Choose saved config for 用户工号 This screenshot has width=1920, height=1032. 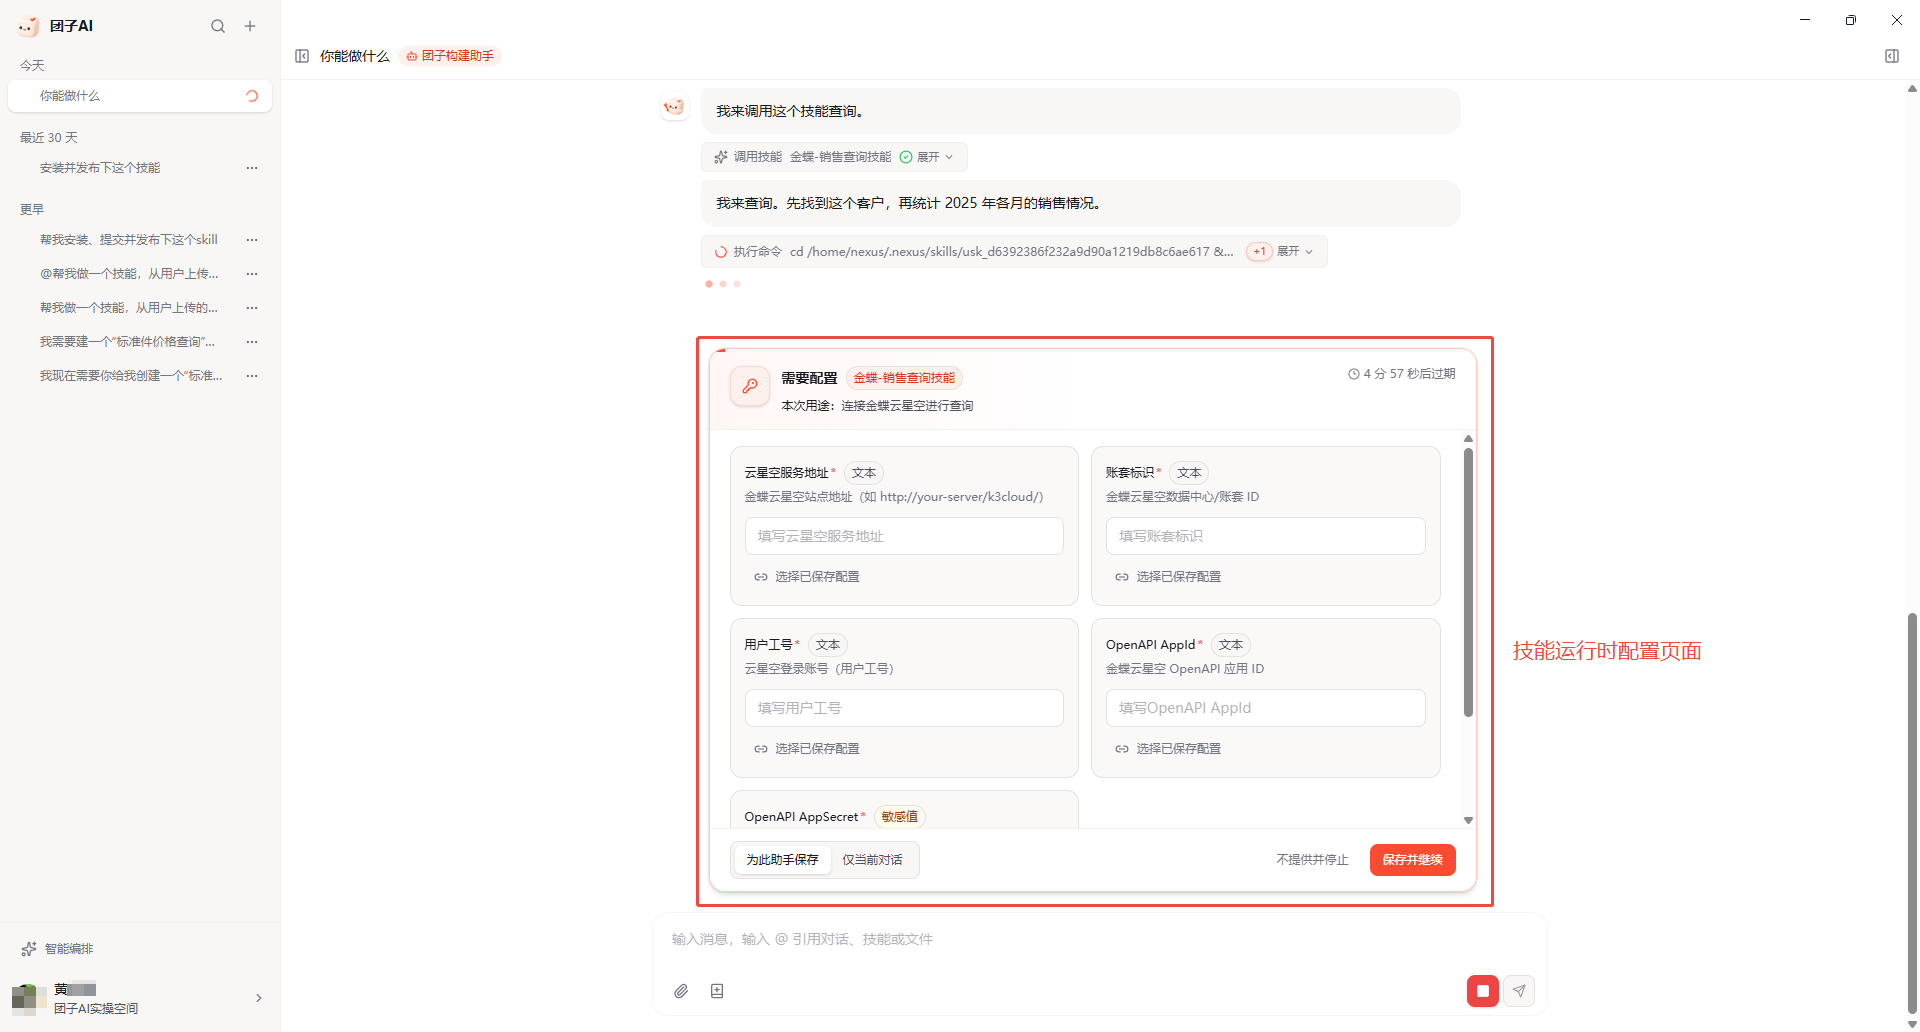(807, 749)
